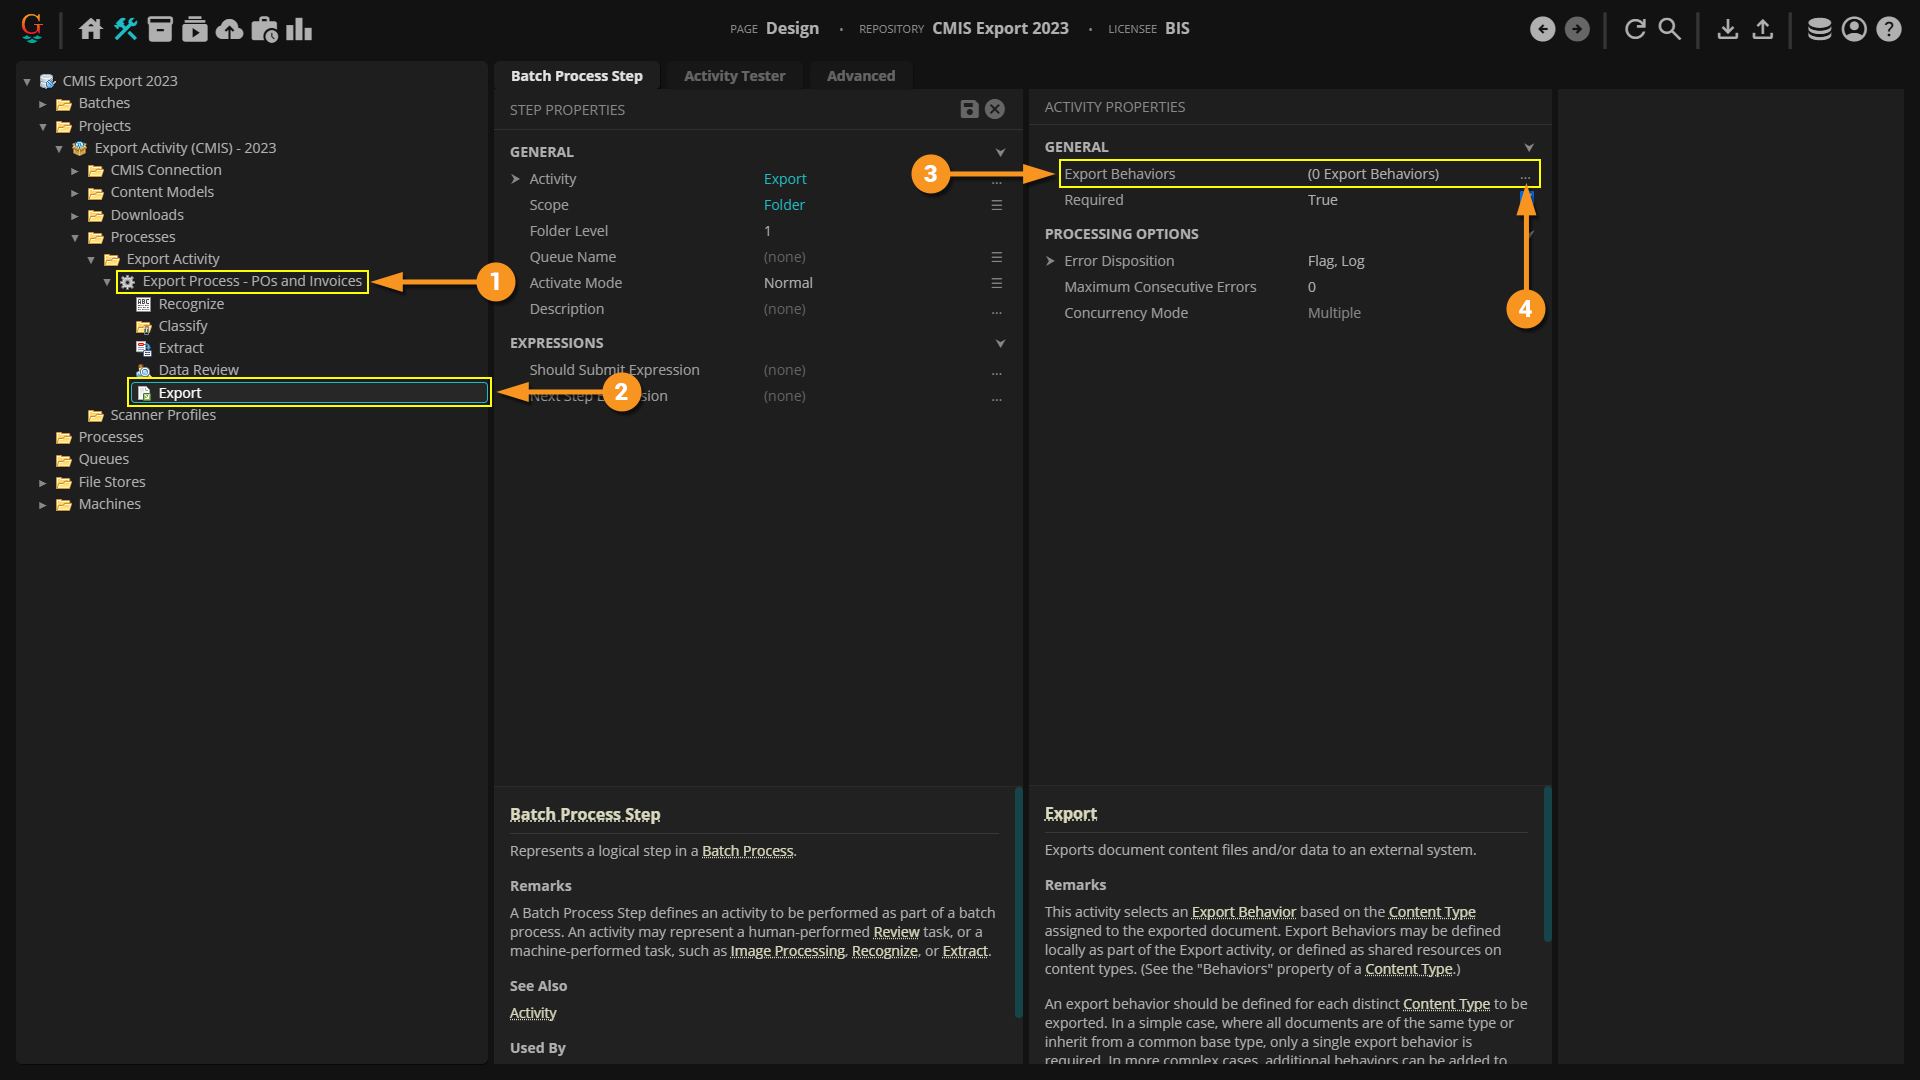The width and height of the screenshot is (1920, 1080).
Task: Click the cloud upload toolbar icon
Action: pos(229,29)
